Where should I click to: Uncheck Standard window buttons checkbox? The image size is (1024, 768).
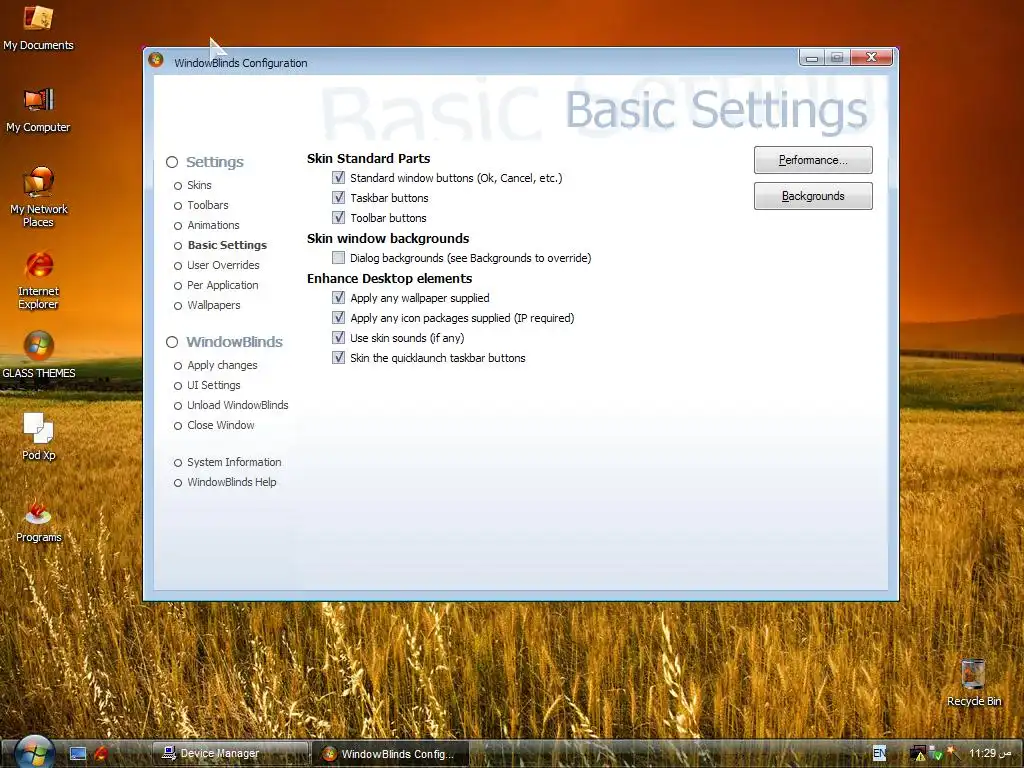point(338,178)
